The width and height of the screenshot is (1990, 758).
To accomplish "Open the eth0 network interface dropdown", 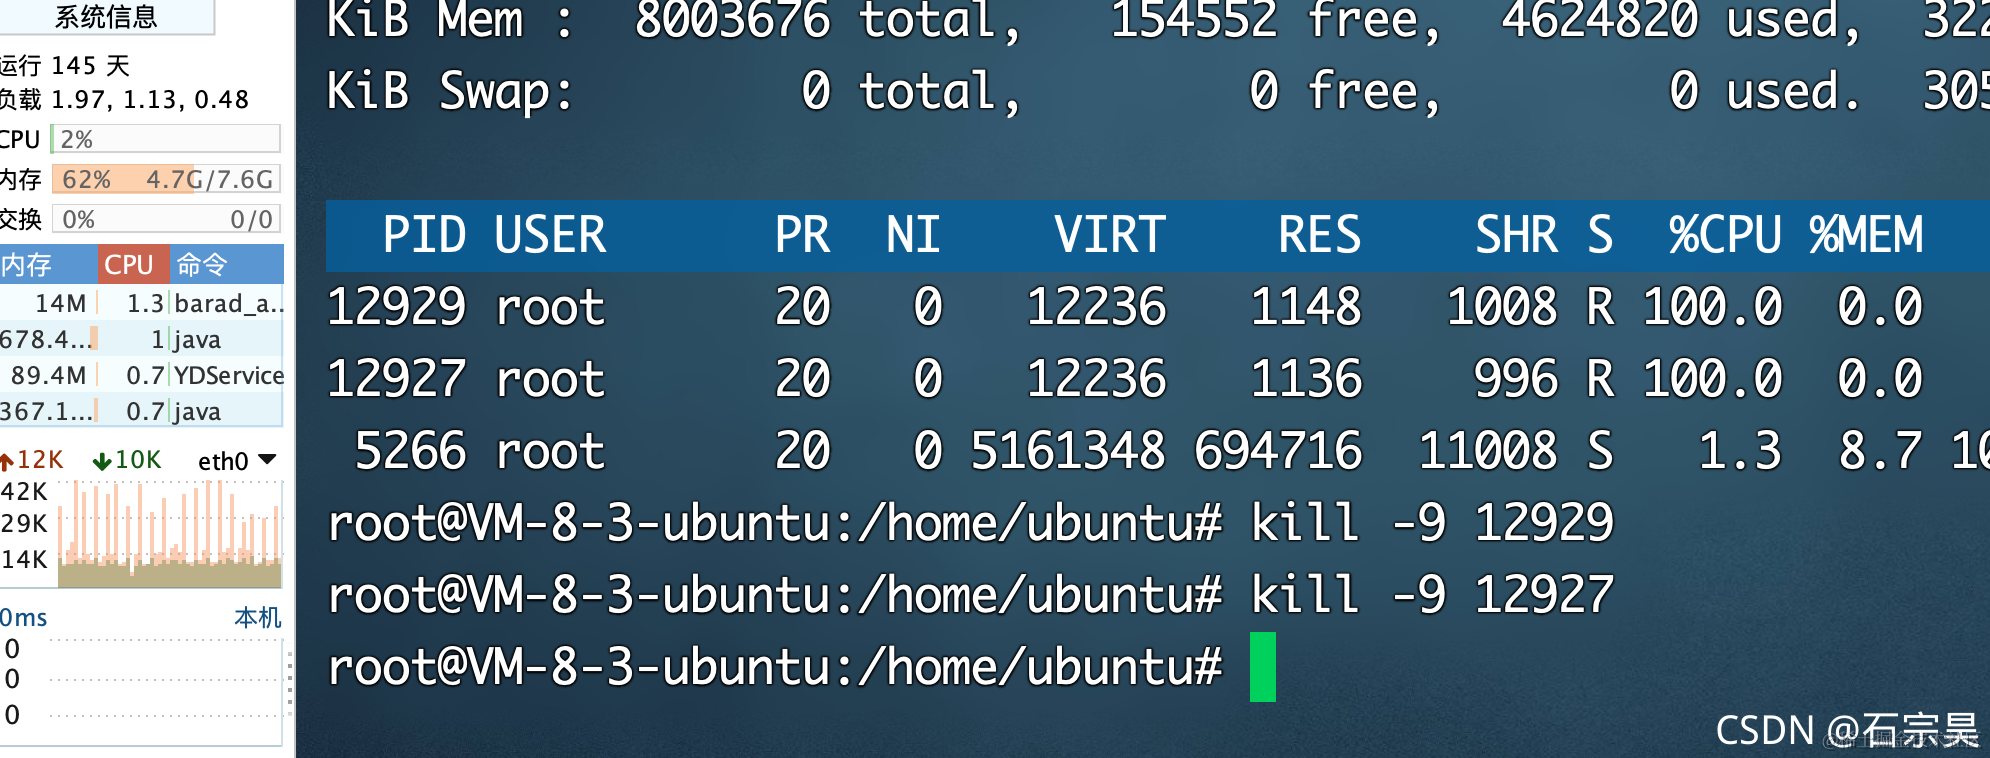I will click(x=237, y=460).
